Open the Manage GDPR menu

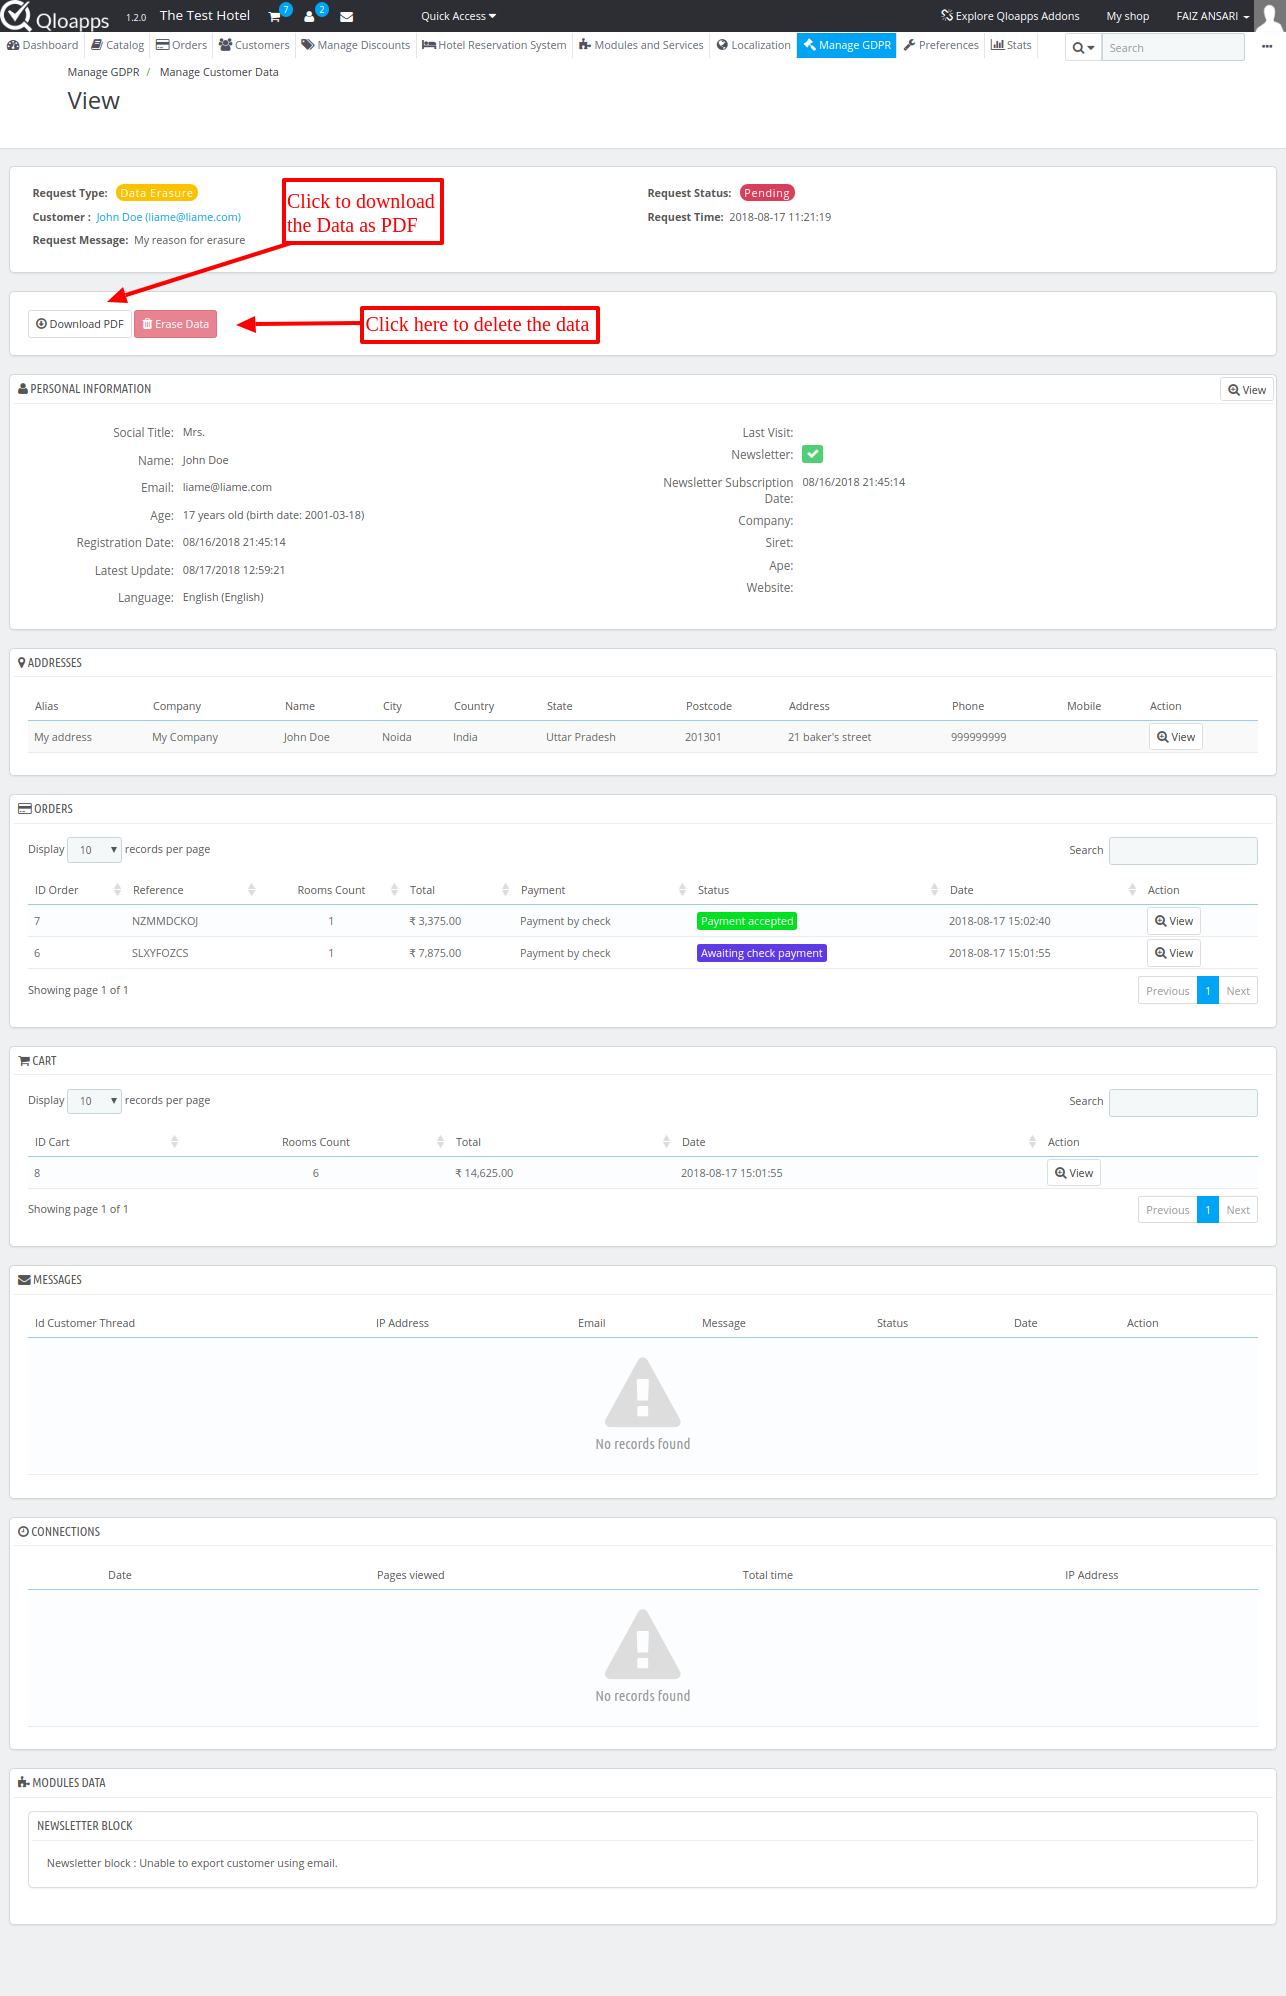click(846, 45)
